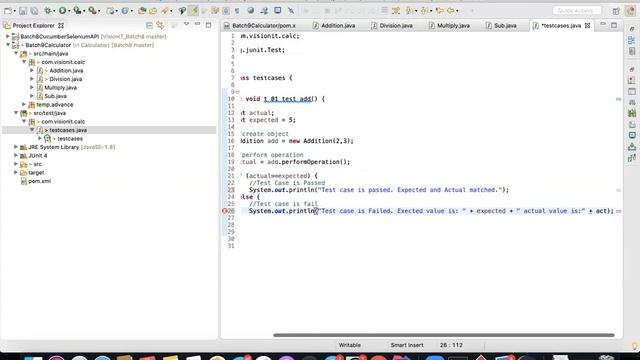This screenshot has width=640, height=360.
Task: Click the light bulb tip icon in status bar
Action: coord(634,346)
